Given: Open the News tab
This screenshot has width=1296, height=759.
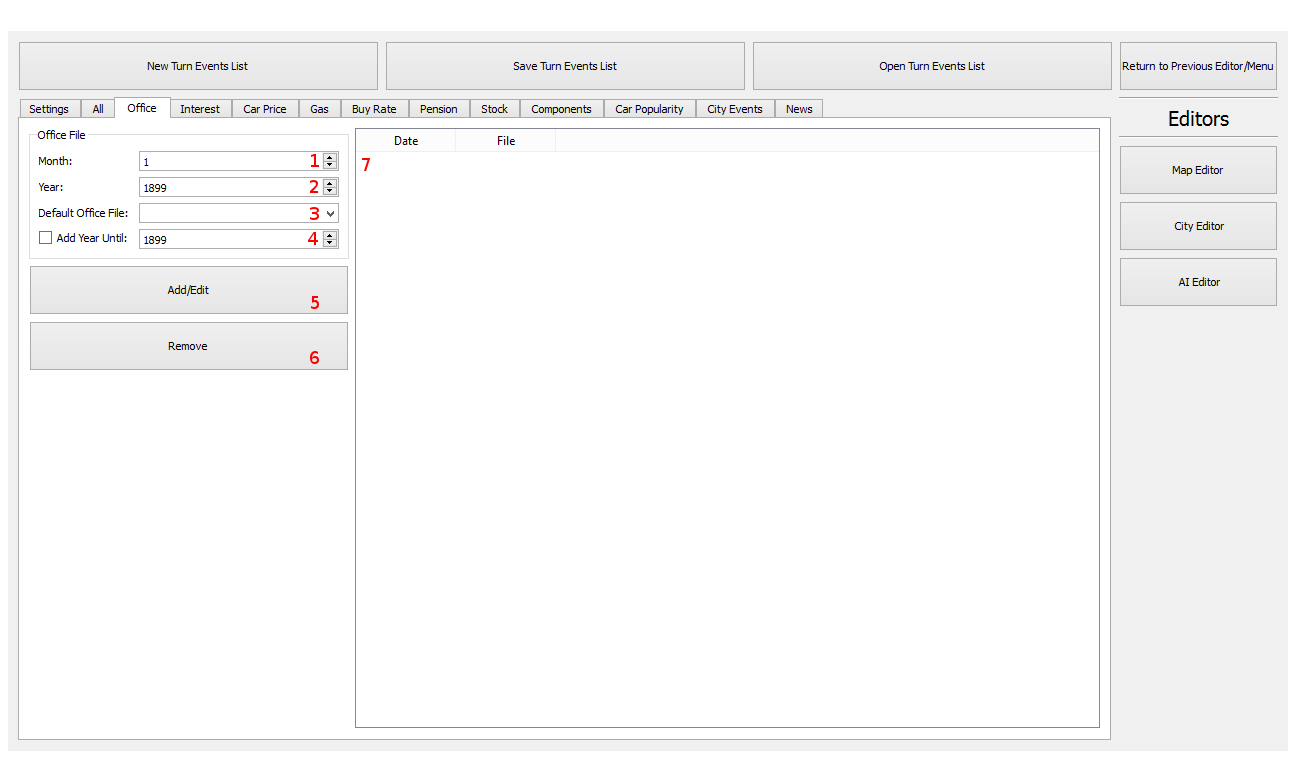Looking at the screenshot, I should click(x=798, y=109).
